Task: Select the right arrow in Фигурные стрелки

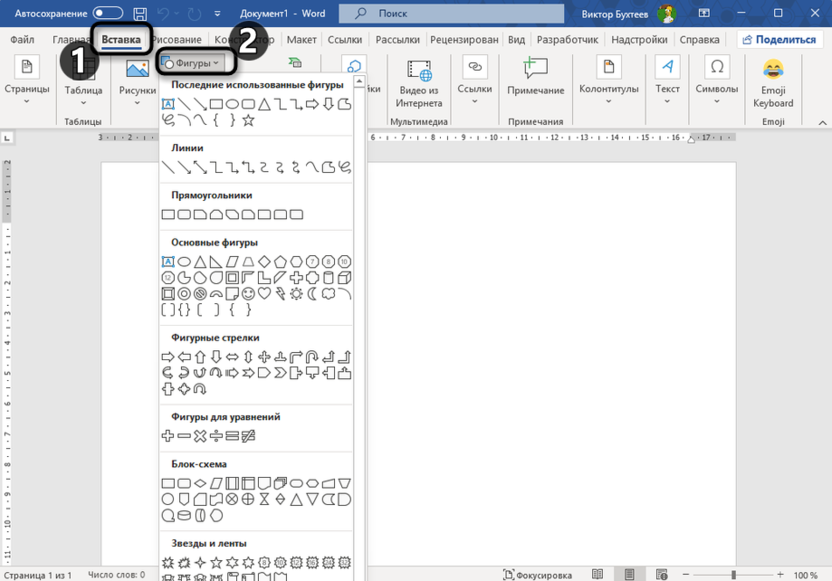Action: click(x=168, y=357)
